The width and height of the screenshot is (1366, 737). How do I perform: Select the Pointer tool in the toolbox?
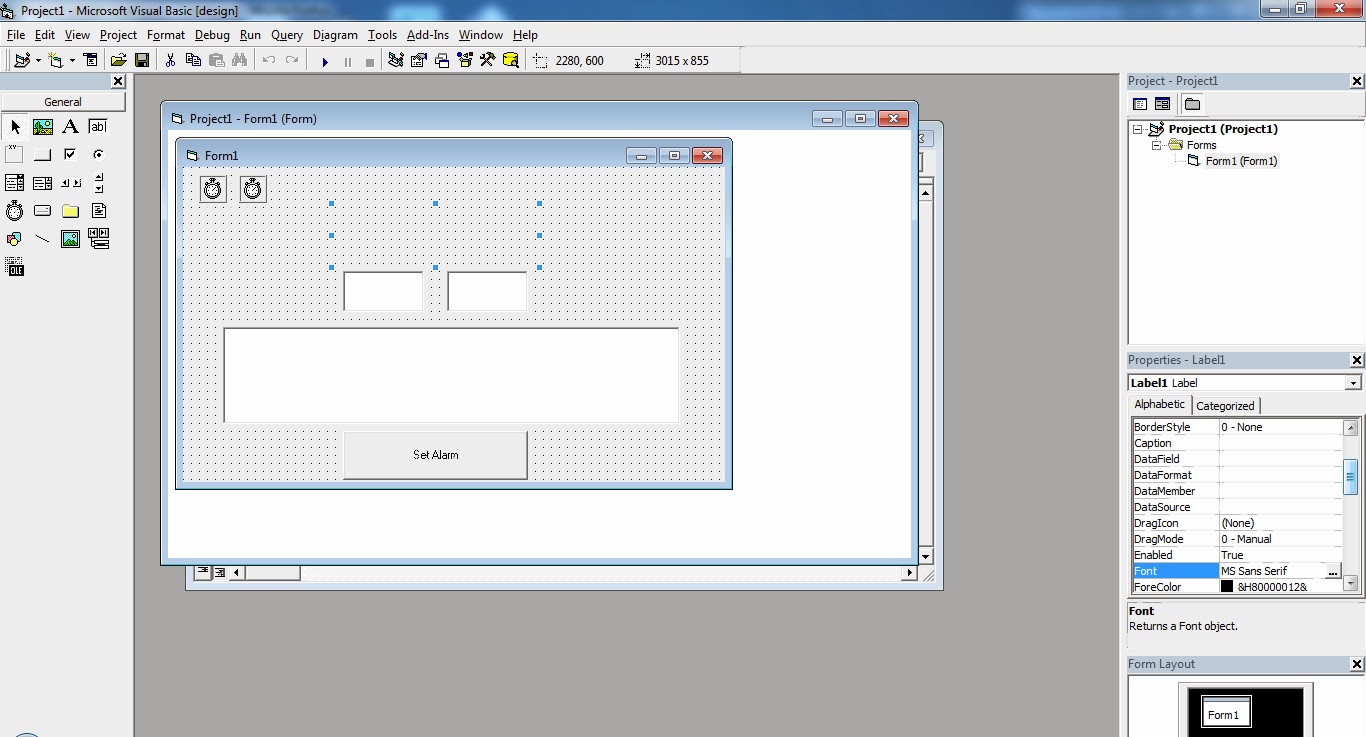pyautogui.click(x=14, y=127)
